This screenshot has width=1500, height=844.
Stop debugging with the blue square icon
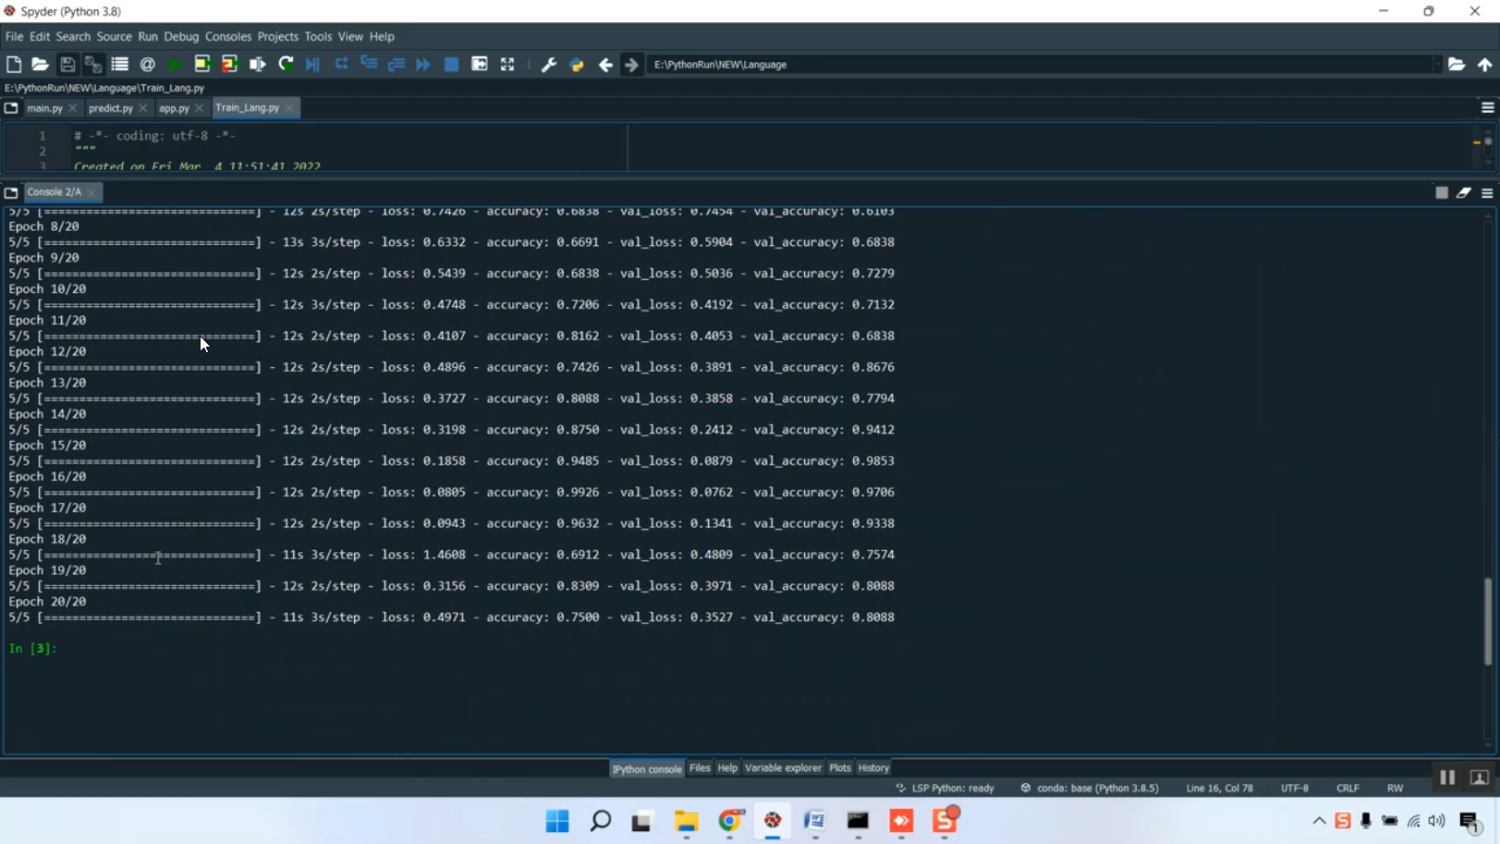point(451,65)
